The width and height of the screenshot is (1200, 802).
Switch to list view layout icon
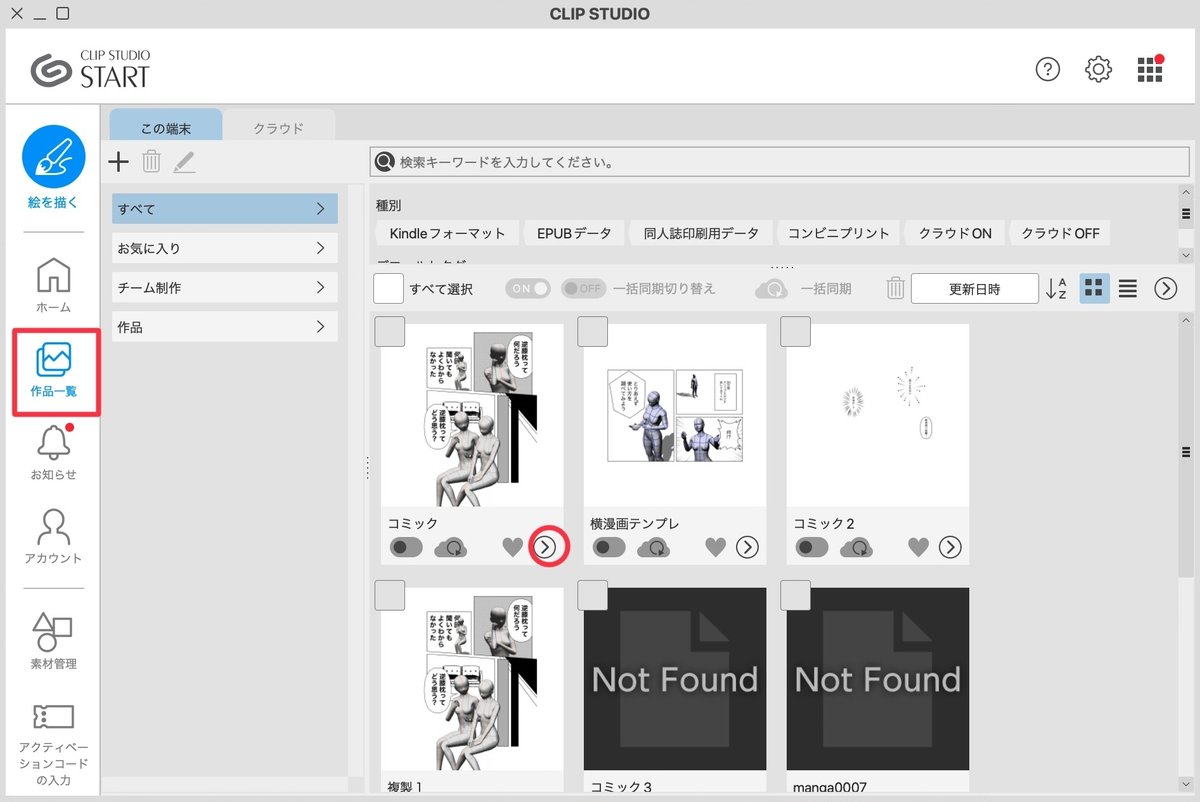[1127, 288]
